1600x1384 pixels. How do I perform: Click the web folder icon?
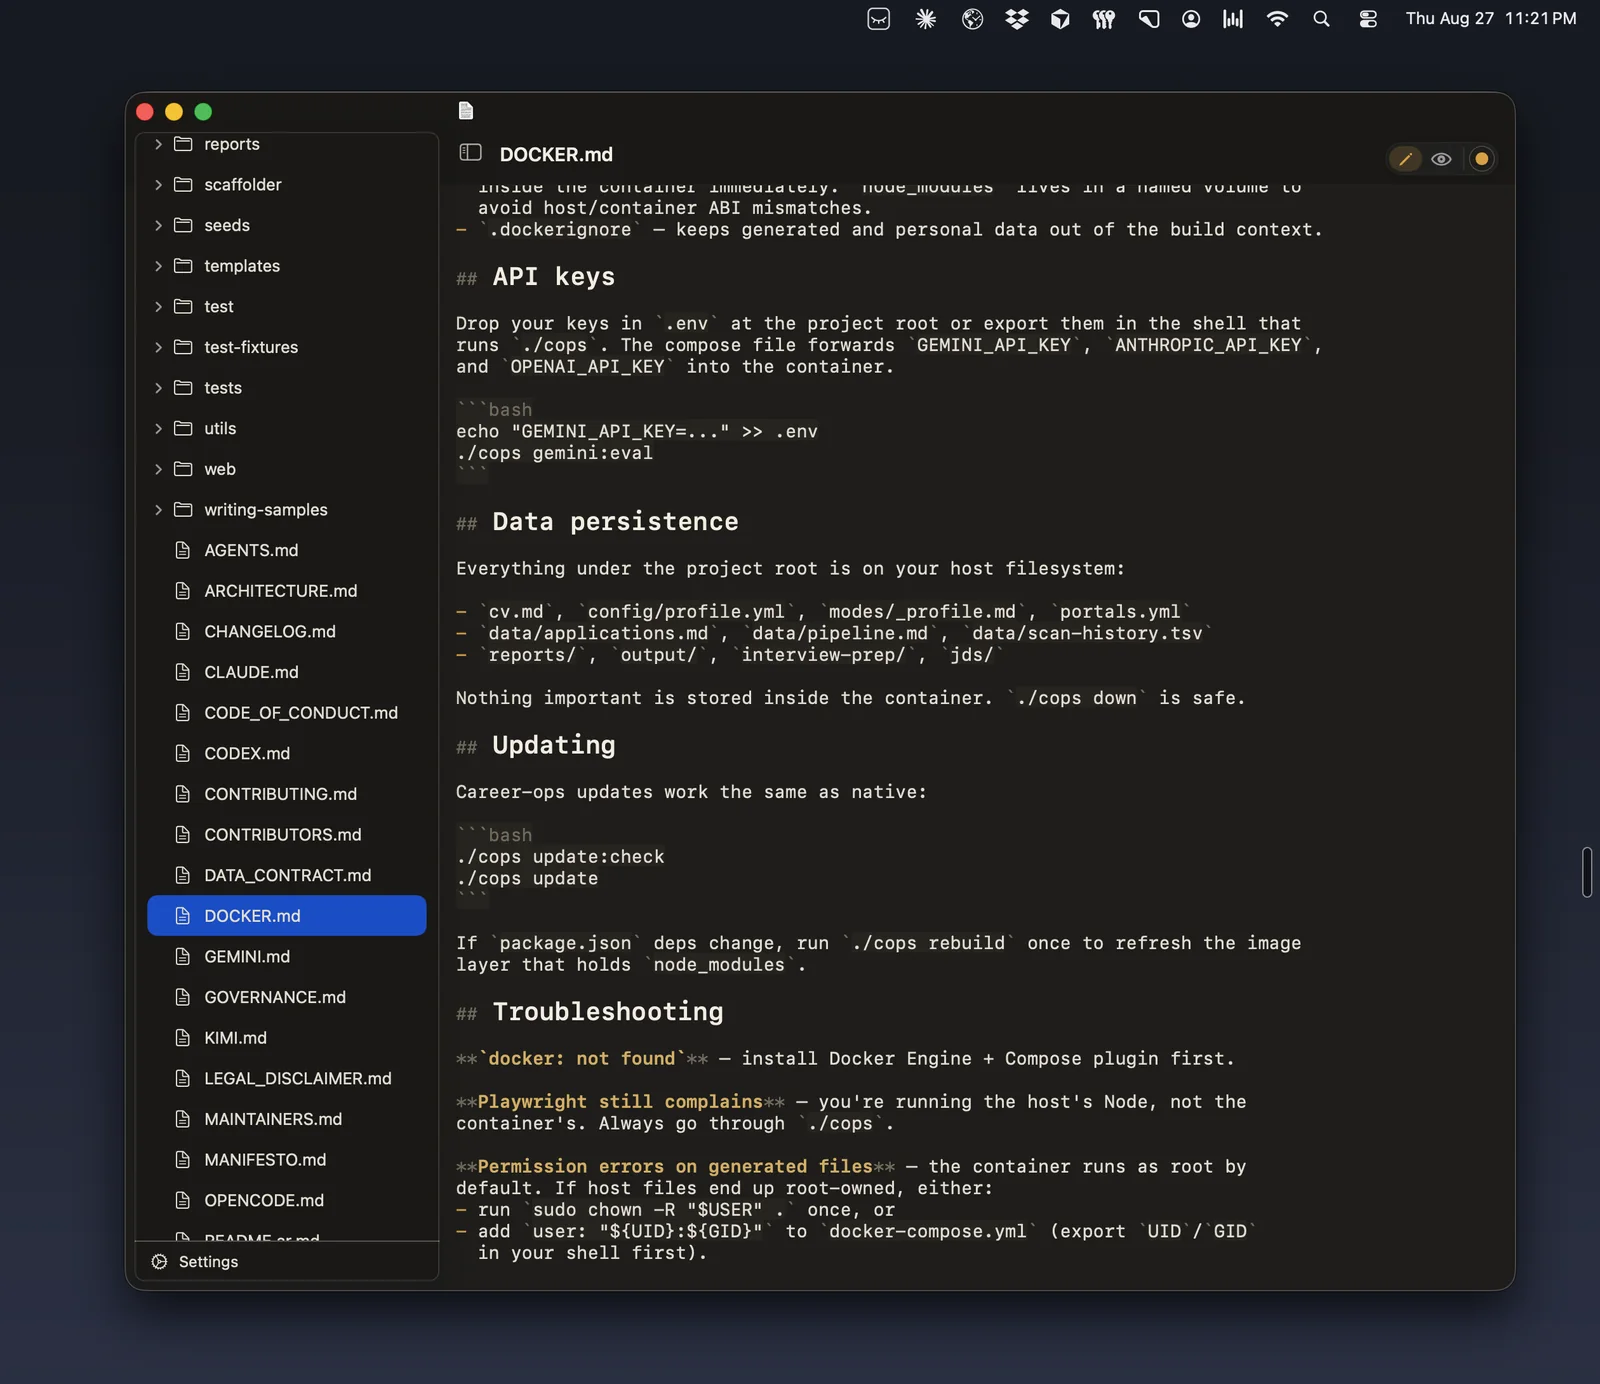(x=183, y=469)
